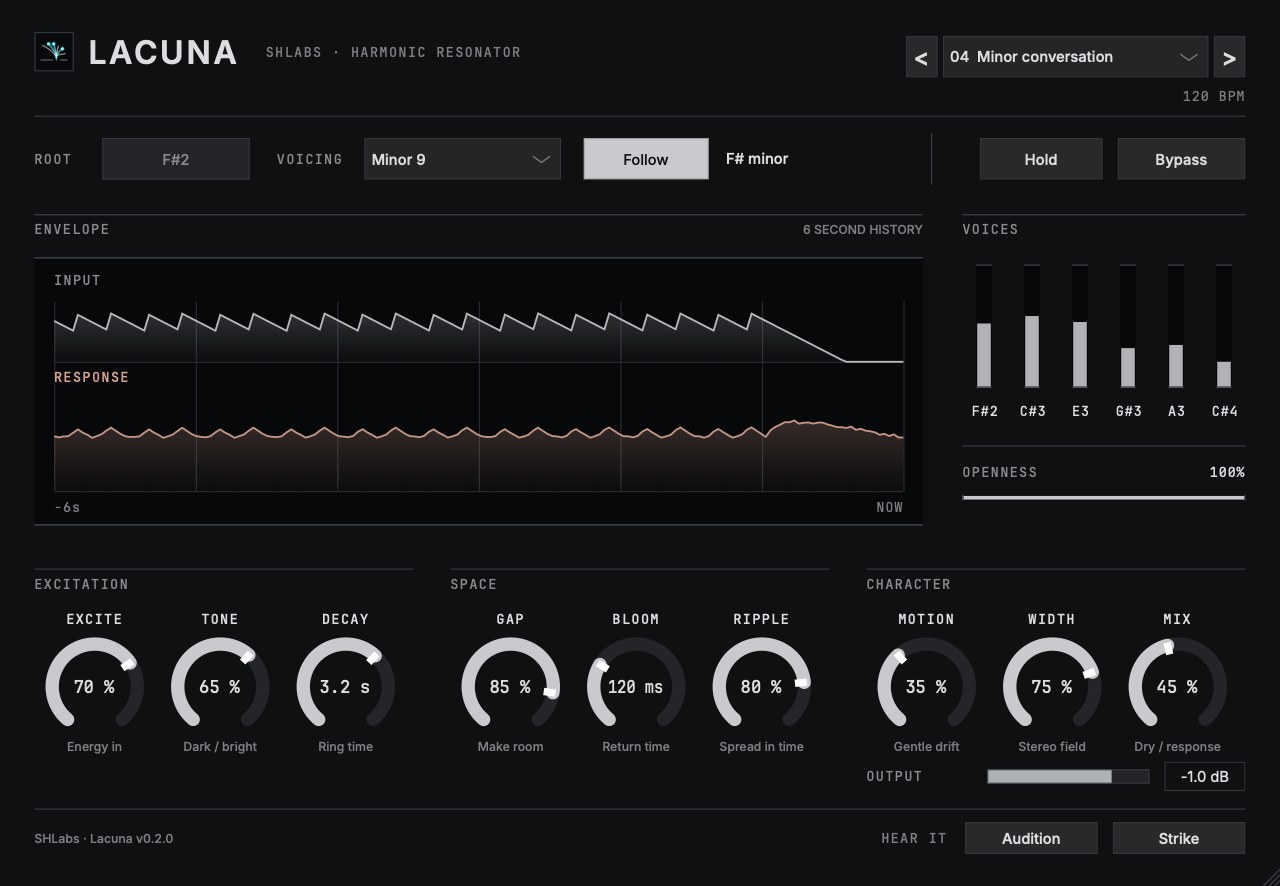Screen dimensions: 1280x886
Task: Click the '-6s' time axis label
Action: coord(67,508)
